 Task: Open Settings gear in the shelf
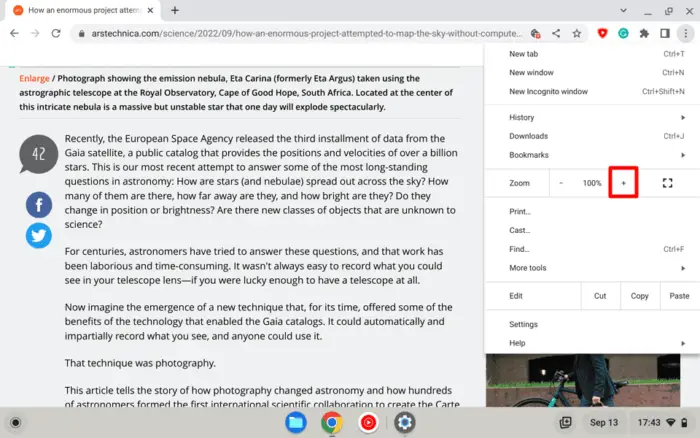pos(404,422)
